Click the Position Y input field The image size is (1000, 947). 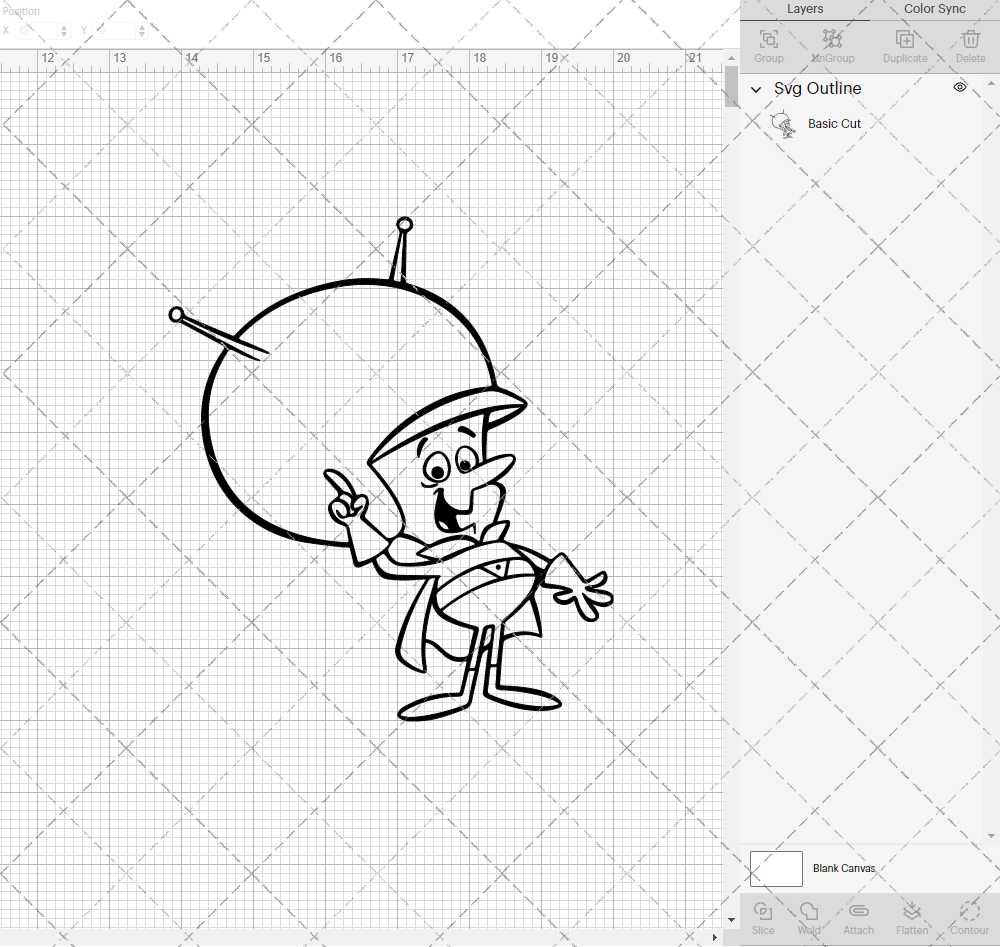point(116,31)
